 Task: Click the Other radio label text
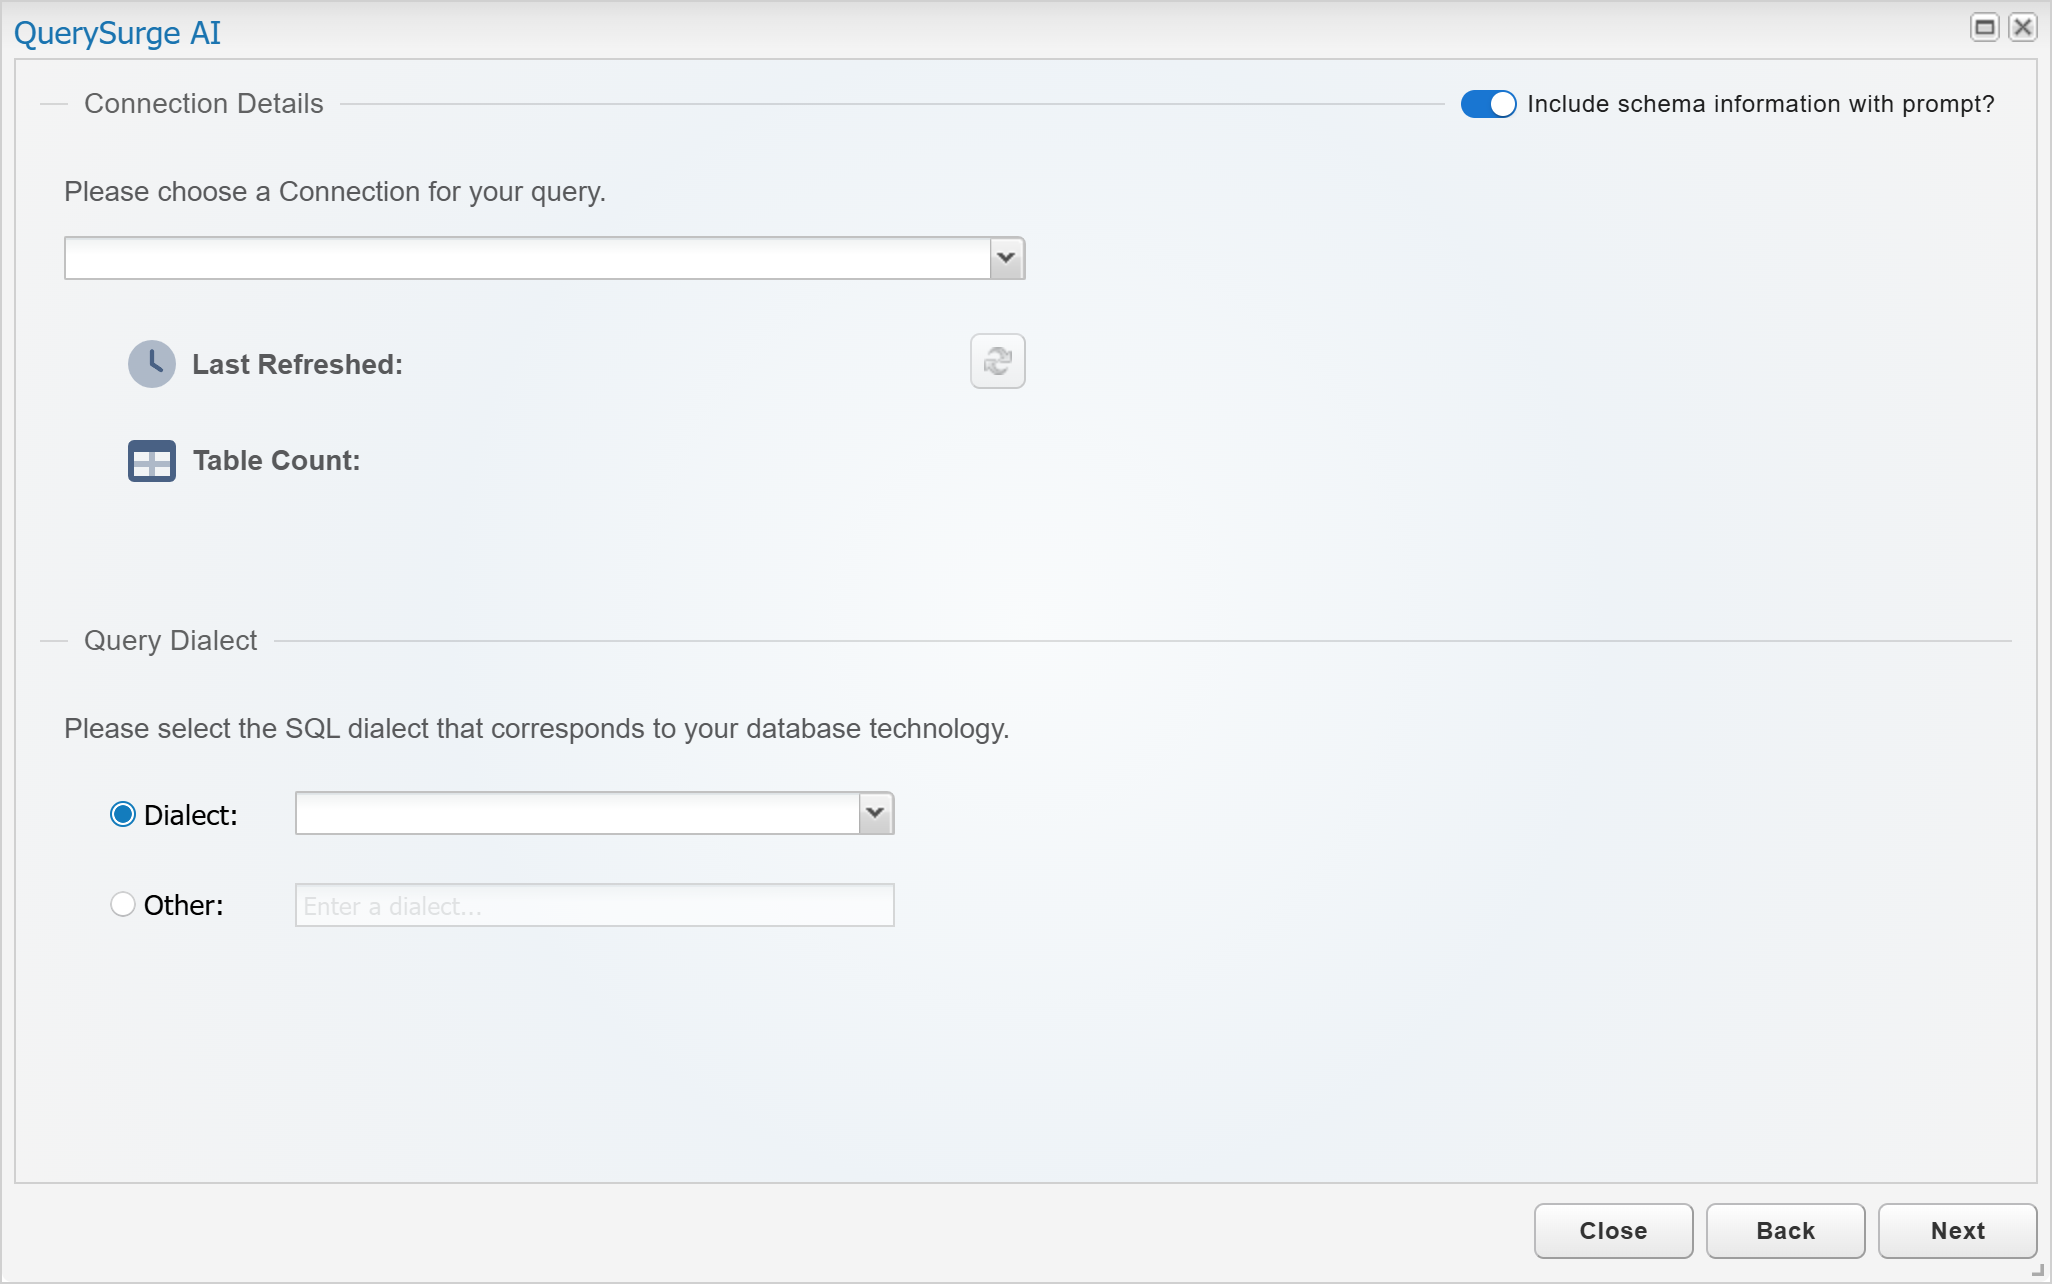tap(183, 905)
